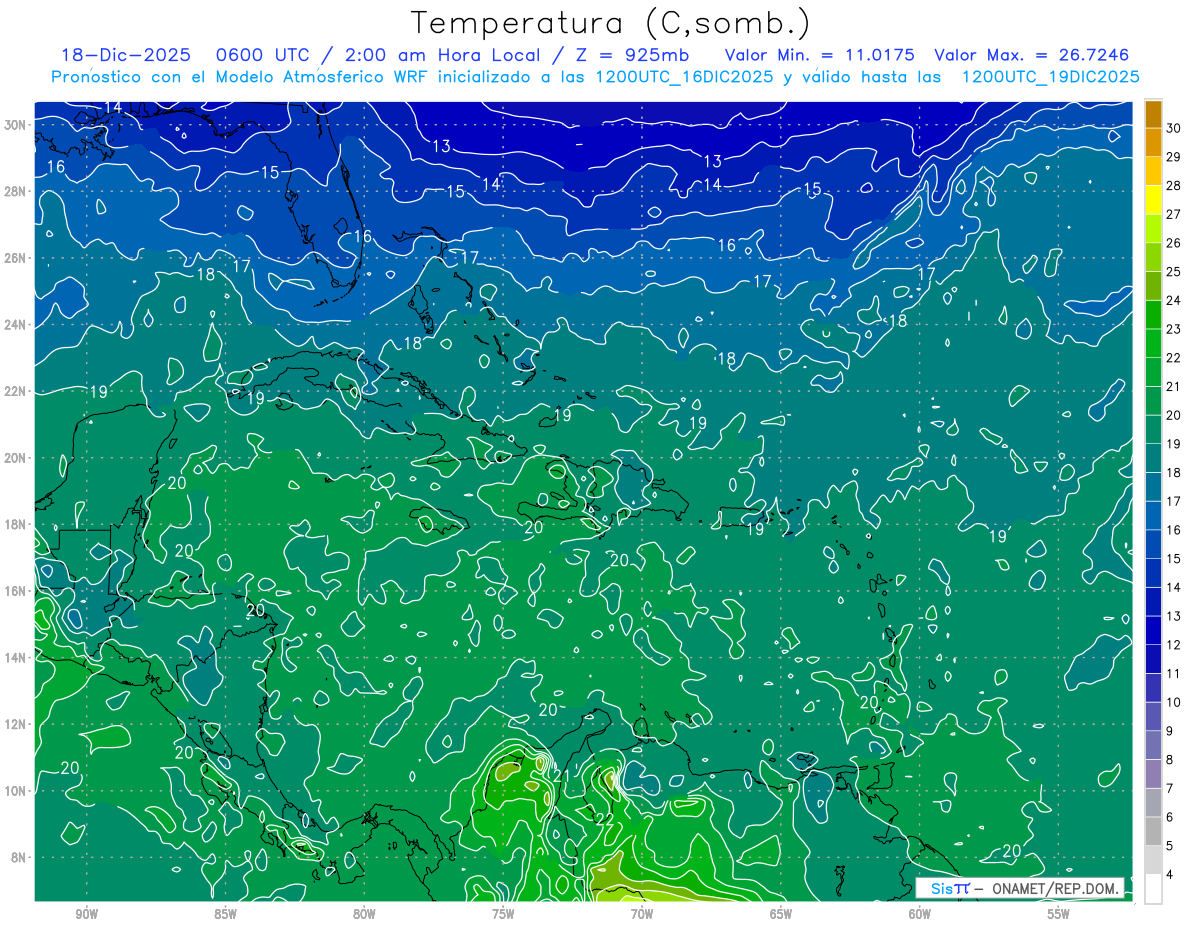
Task: Click the 22N latitude axis label
Action: pos(17,391)
